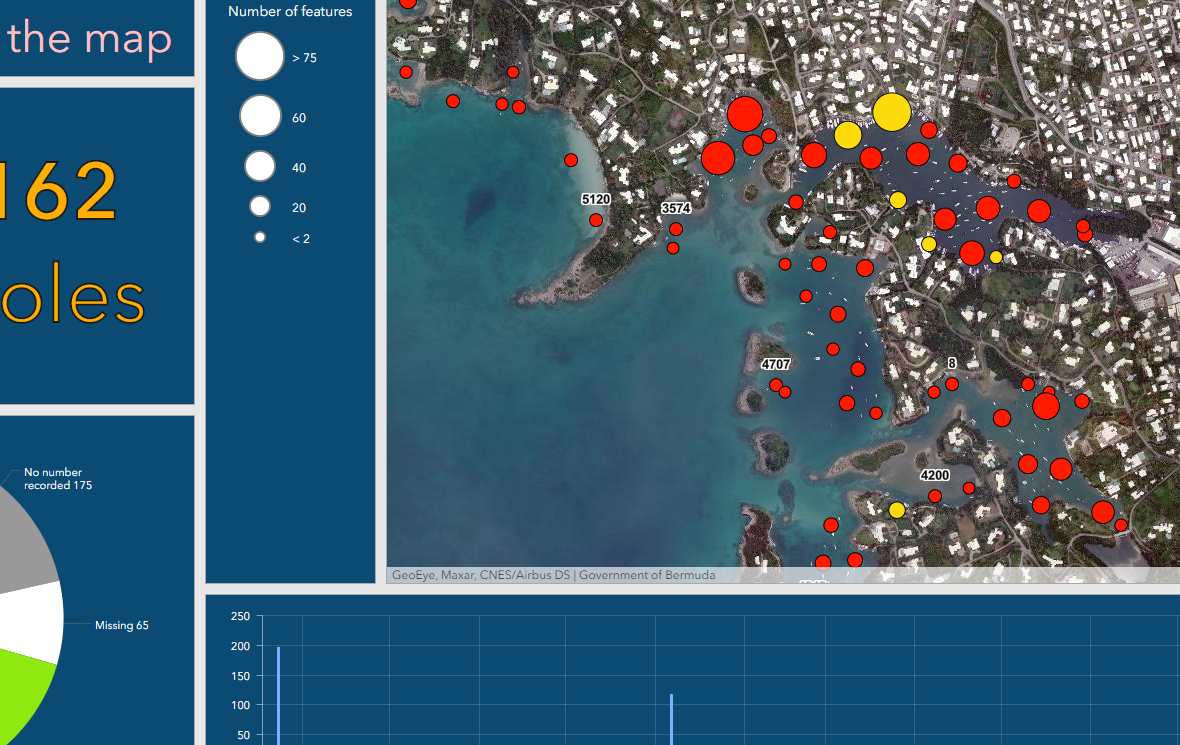Click the "20" circle in Number of features legend
The height and width of the screenshot is (745, 1180).
(x=260, y=206)
